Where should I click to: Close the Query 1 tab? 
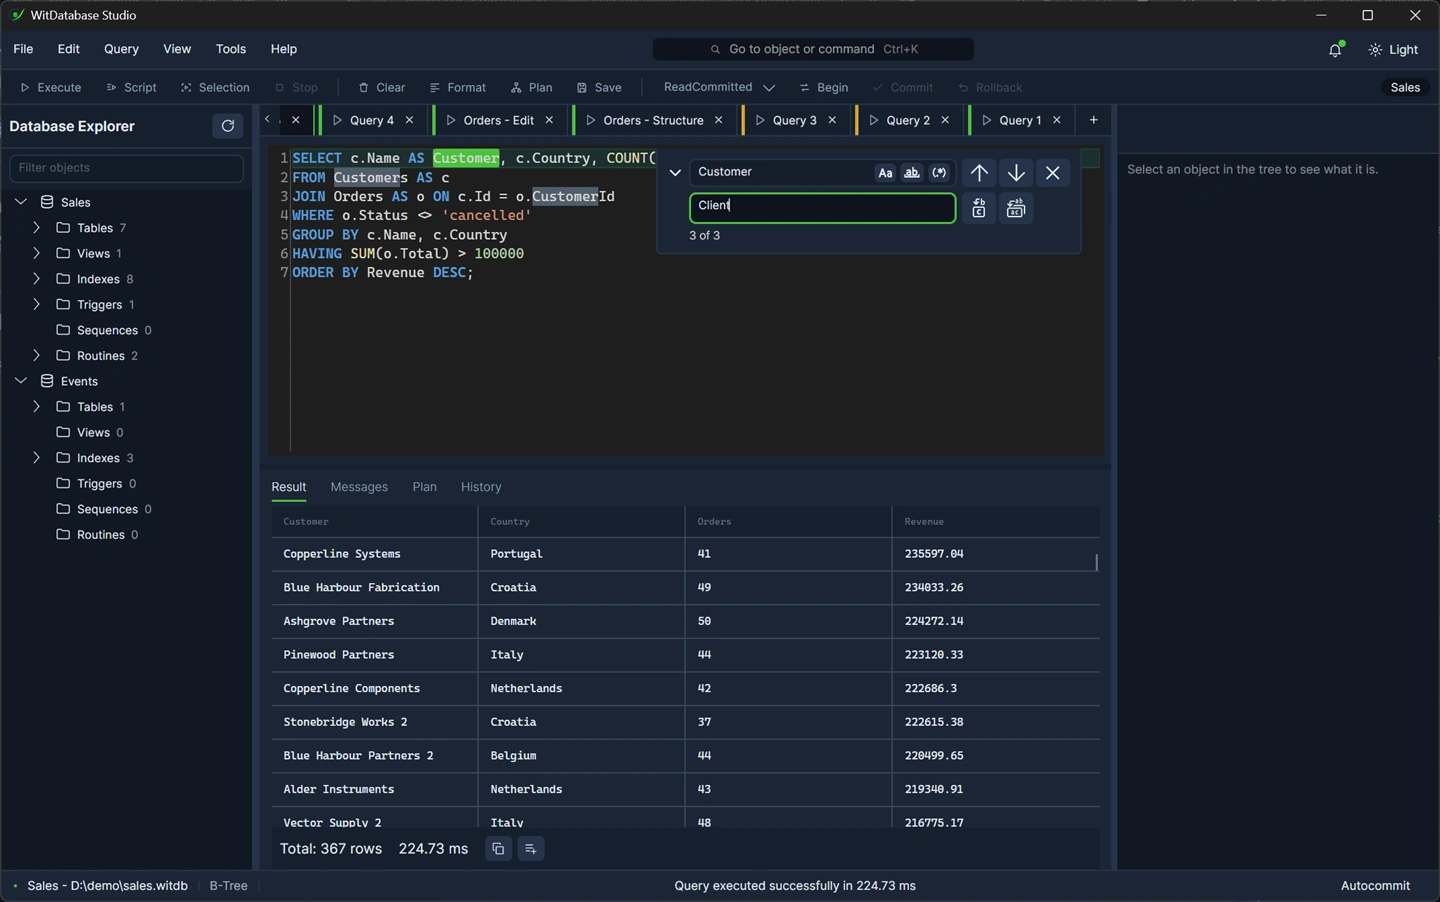tap(1057, 120)
